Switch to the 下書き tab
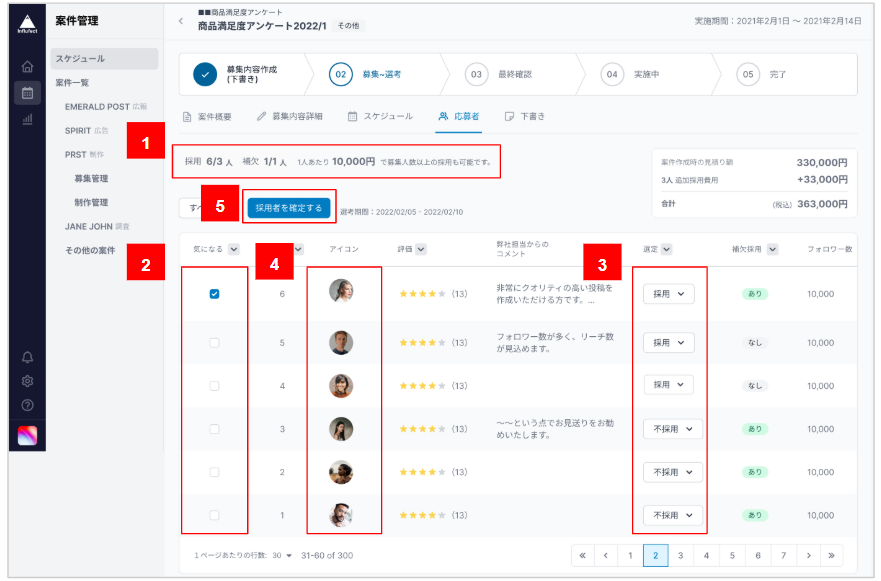881x581 pixels. pyautogui.click(x=525, y=117)
